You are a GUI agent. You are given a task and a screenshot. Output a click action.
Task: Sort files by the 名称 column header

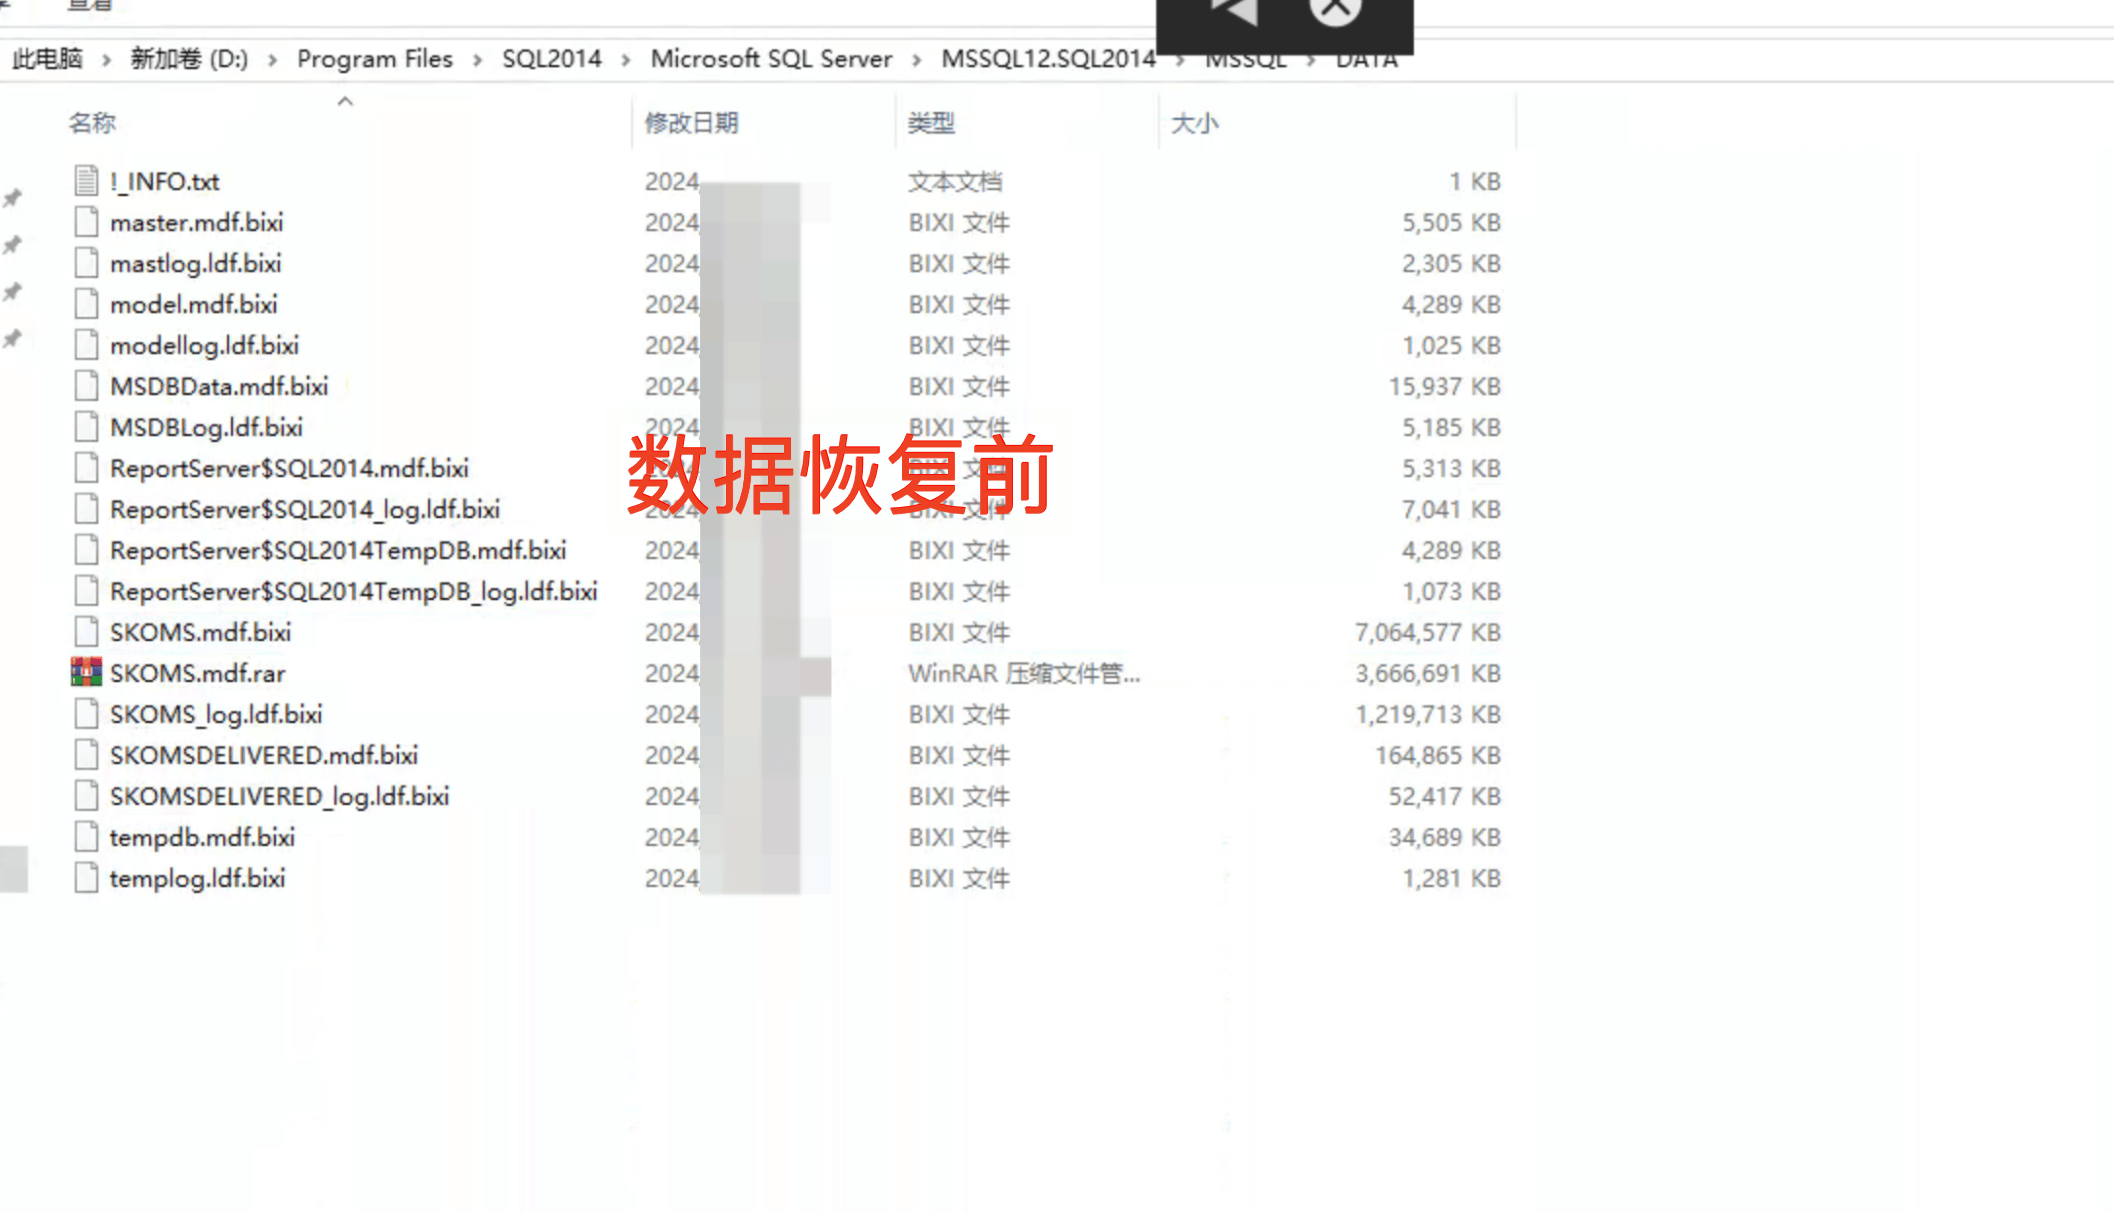[92, 123]
